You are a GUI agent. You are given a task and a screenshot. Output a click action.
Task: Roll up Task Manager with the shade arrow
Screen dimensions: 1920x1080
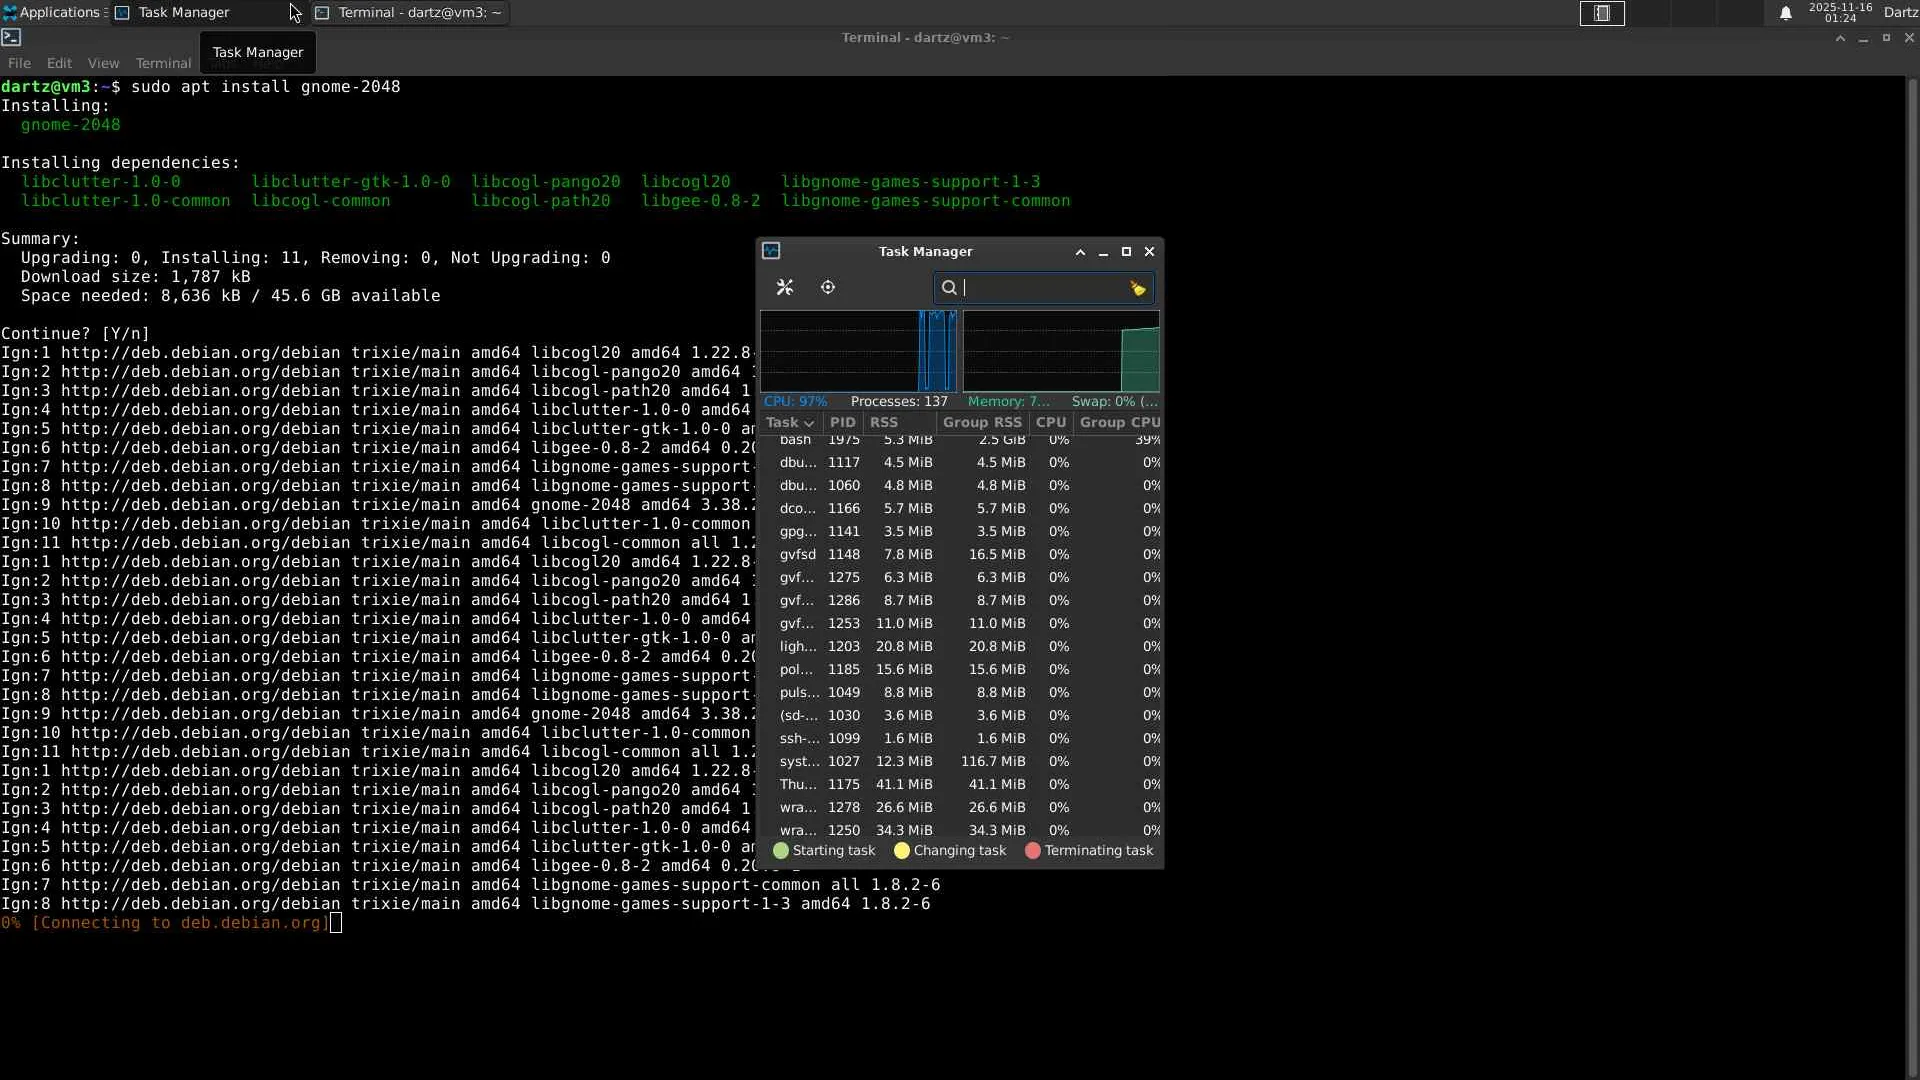pyautogui.click(x=1080, y=253)
